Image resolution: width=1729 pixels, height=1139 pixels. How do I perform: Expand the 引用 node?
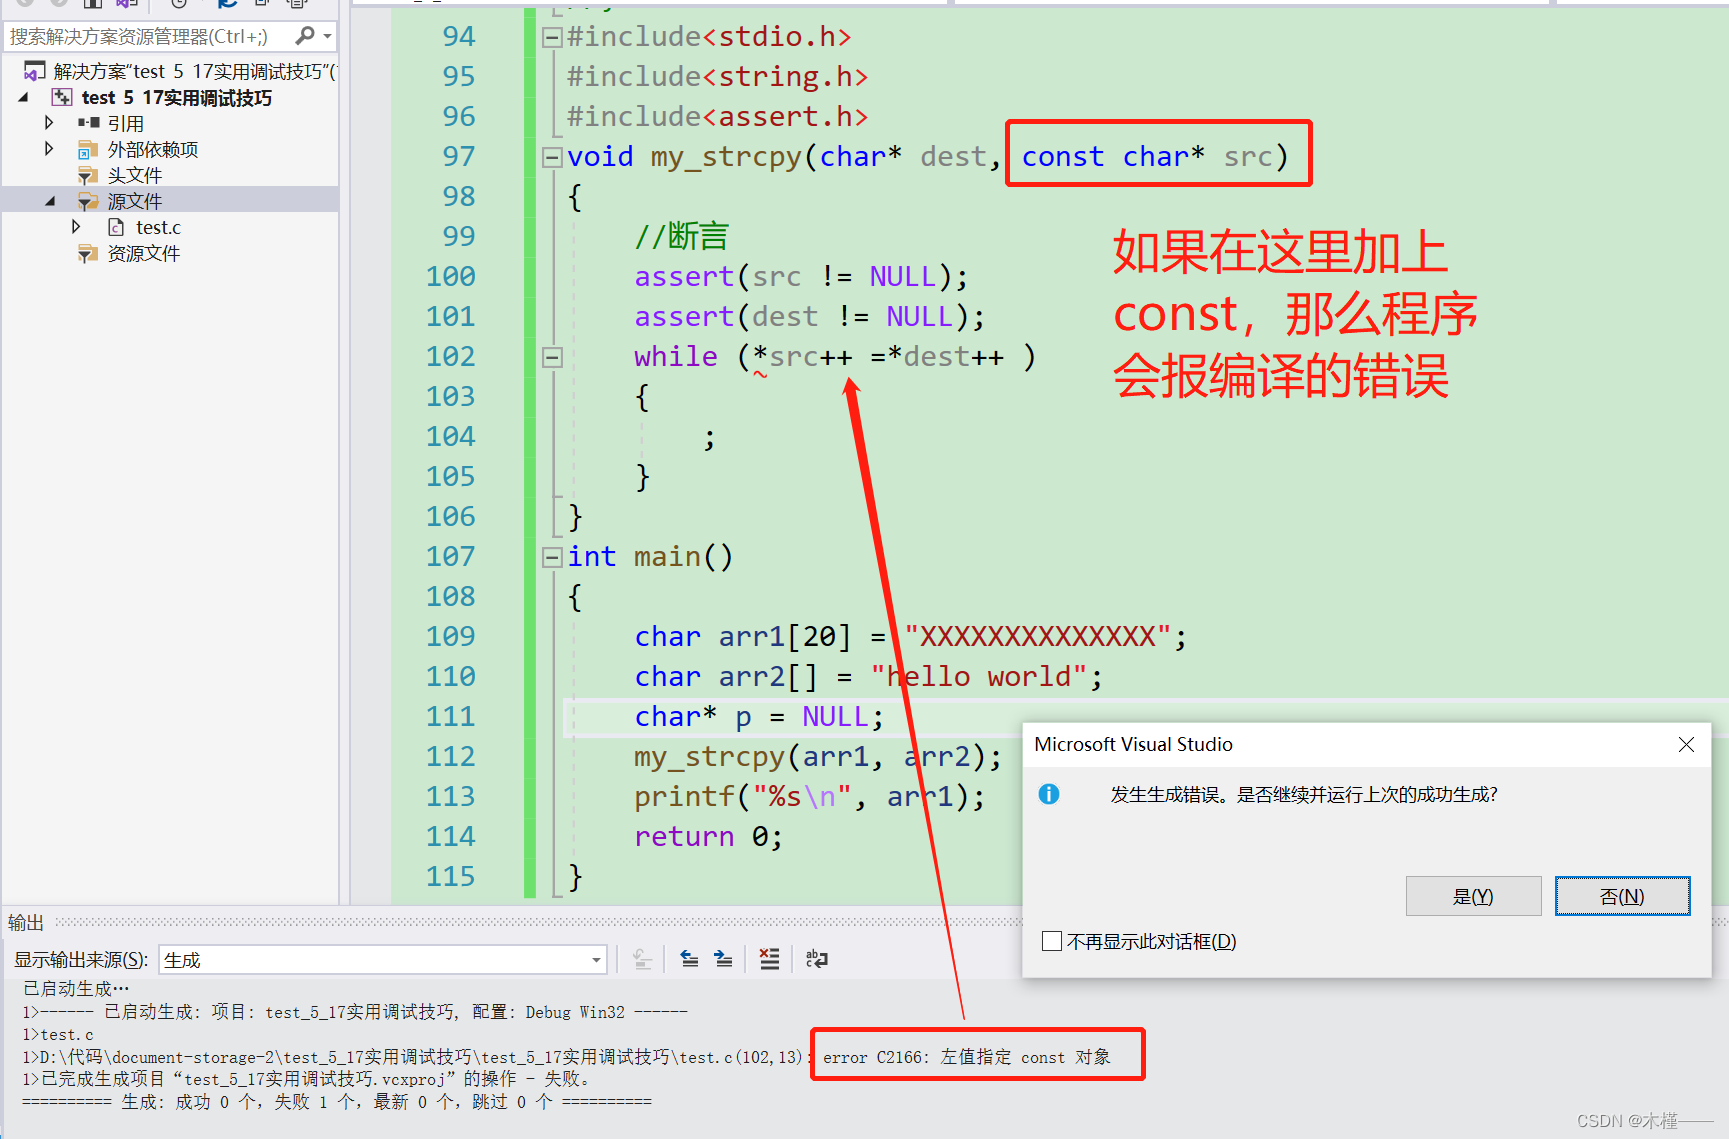point(49,122)
